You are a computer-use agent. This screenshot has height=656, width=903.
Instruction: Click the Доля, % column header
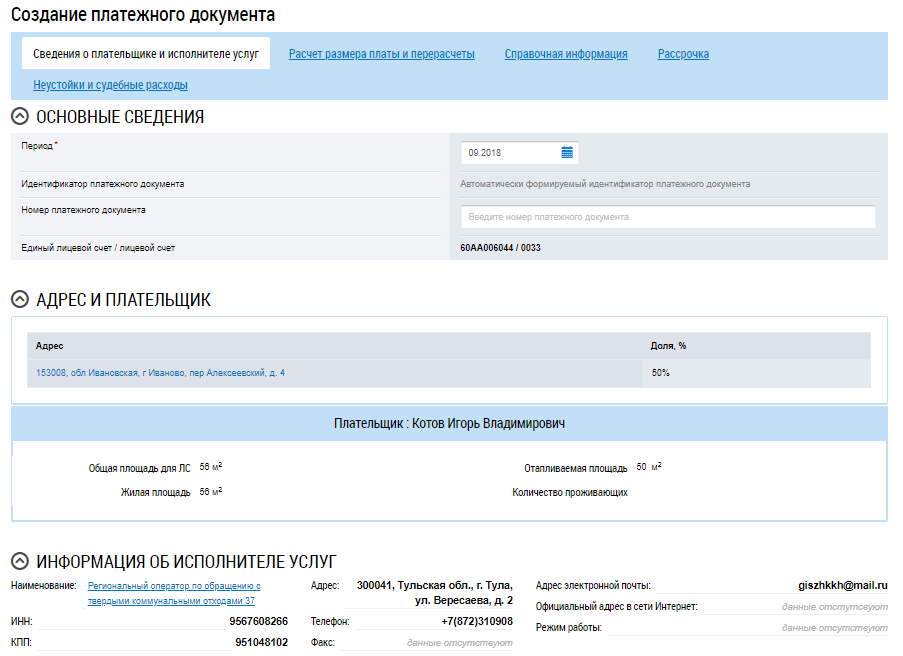pyautogui.click(x=668, y=346)
